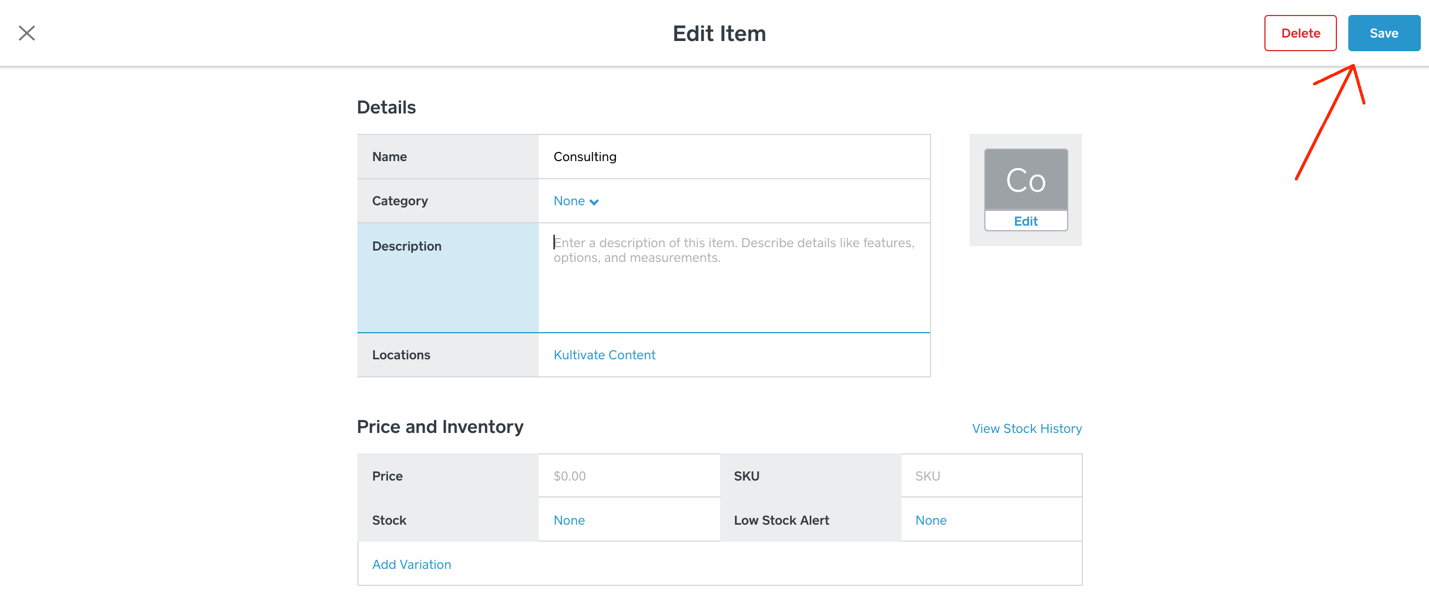This screenshot has height=611, width=1429.
Task: Delete this item using the red button
Action: [1300, 33]
